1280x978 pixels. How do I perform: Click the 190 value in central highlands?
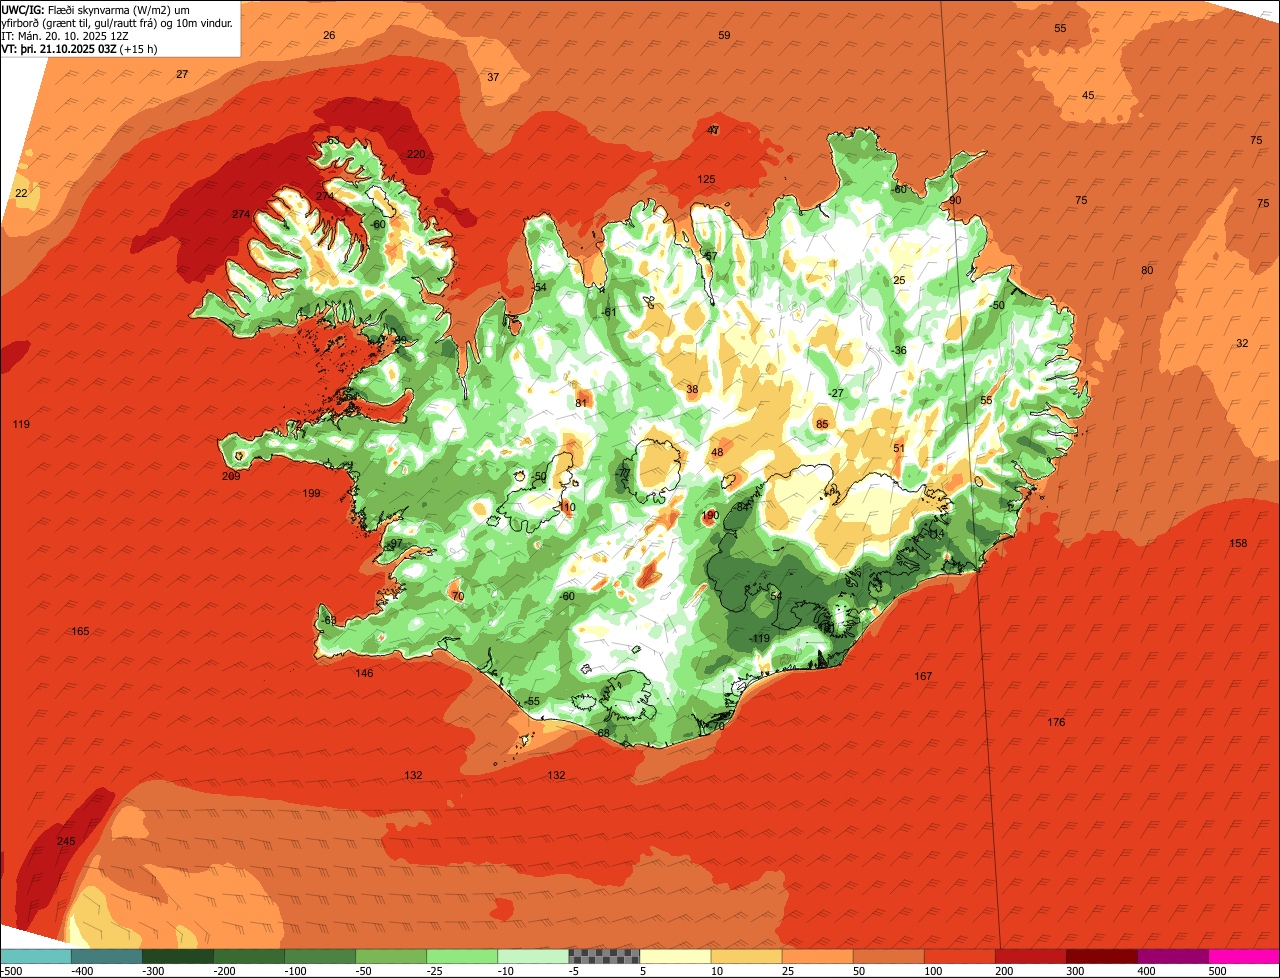click(x=710, y=516)
